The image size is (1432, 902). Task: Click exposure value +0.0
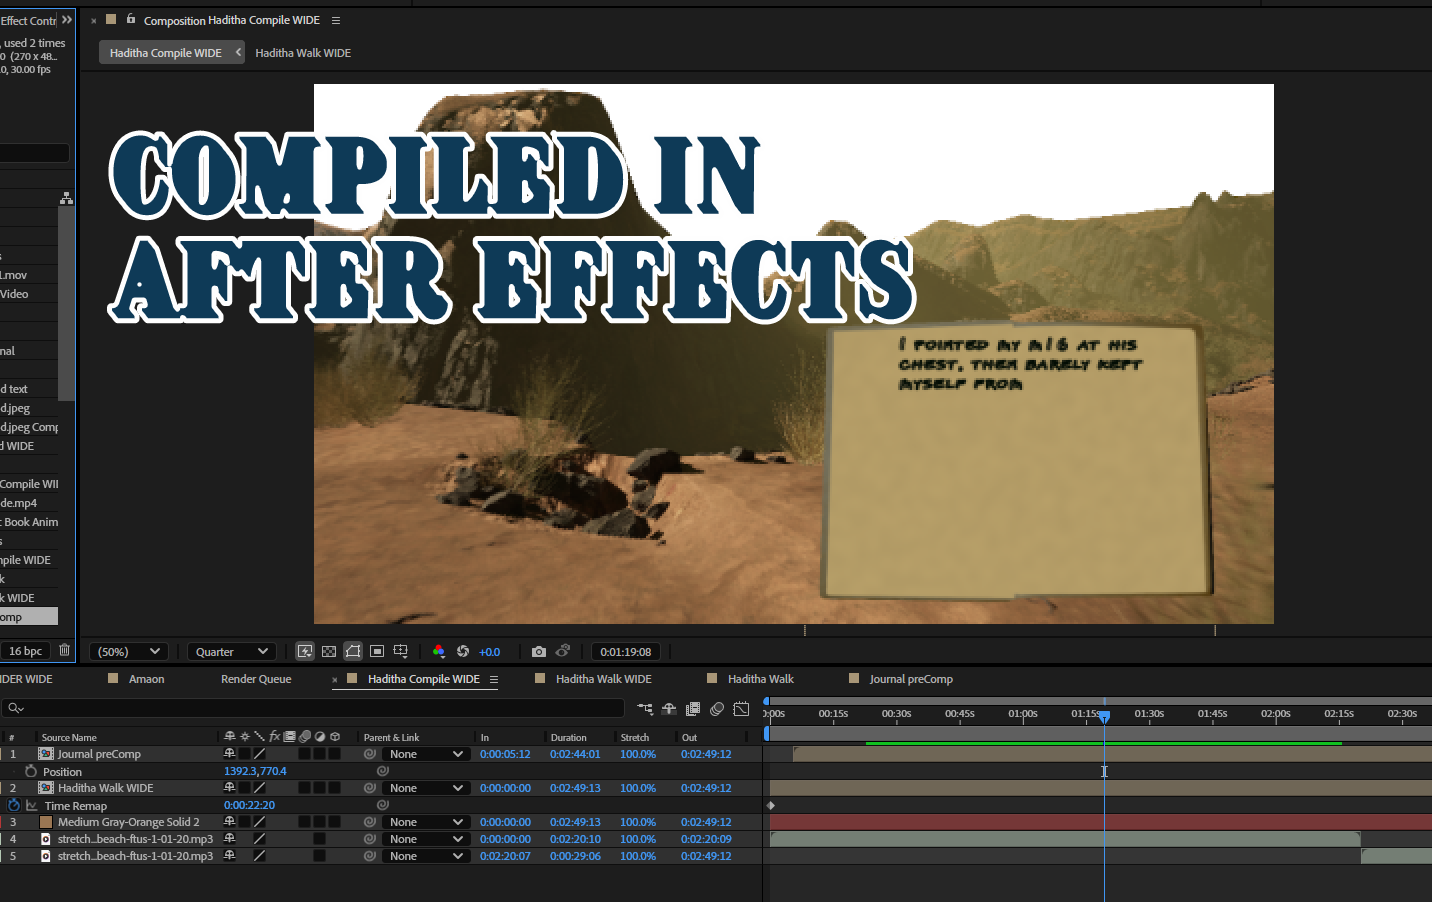tap(489, 651)
